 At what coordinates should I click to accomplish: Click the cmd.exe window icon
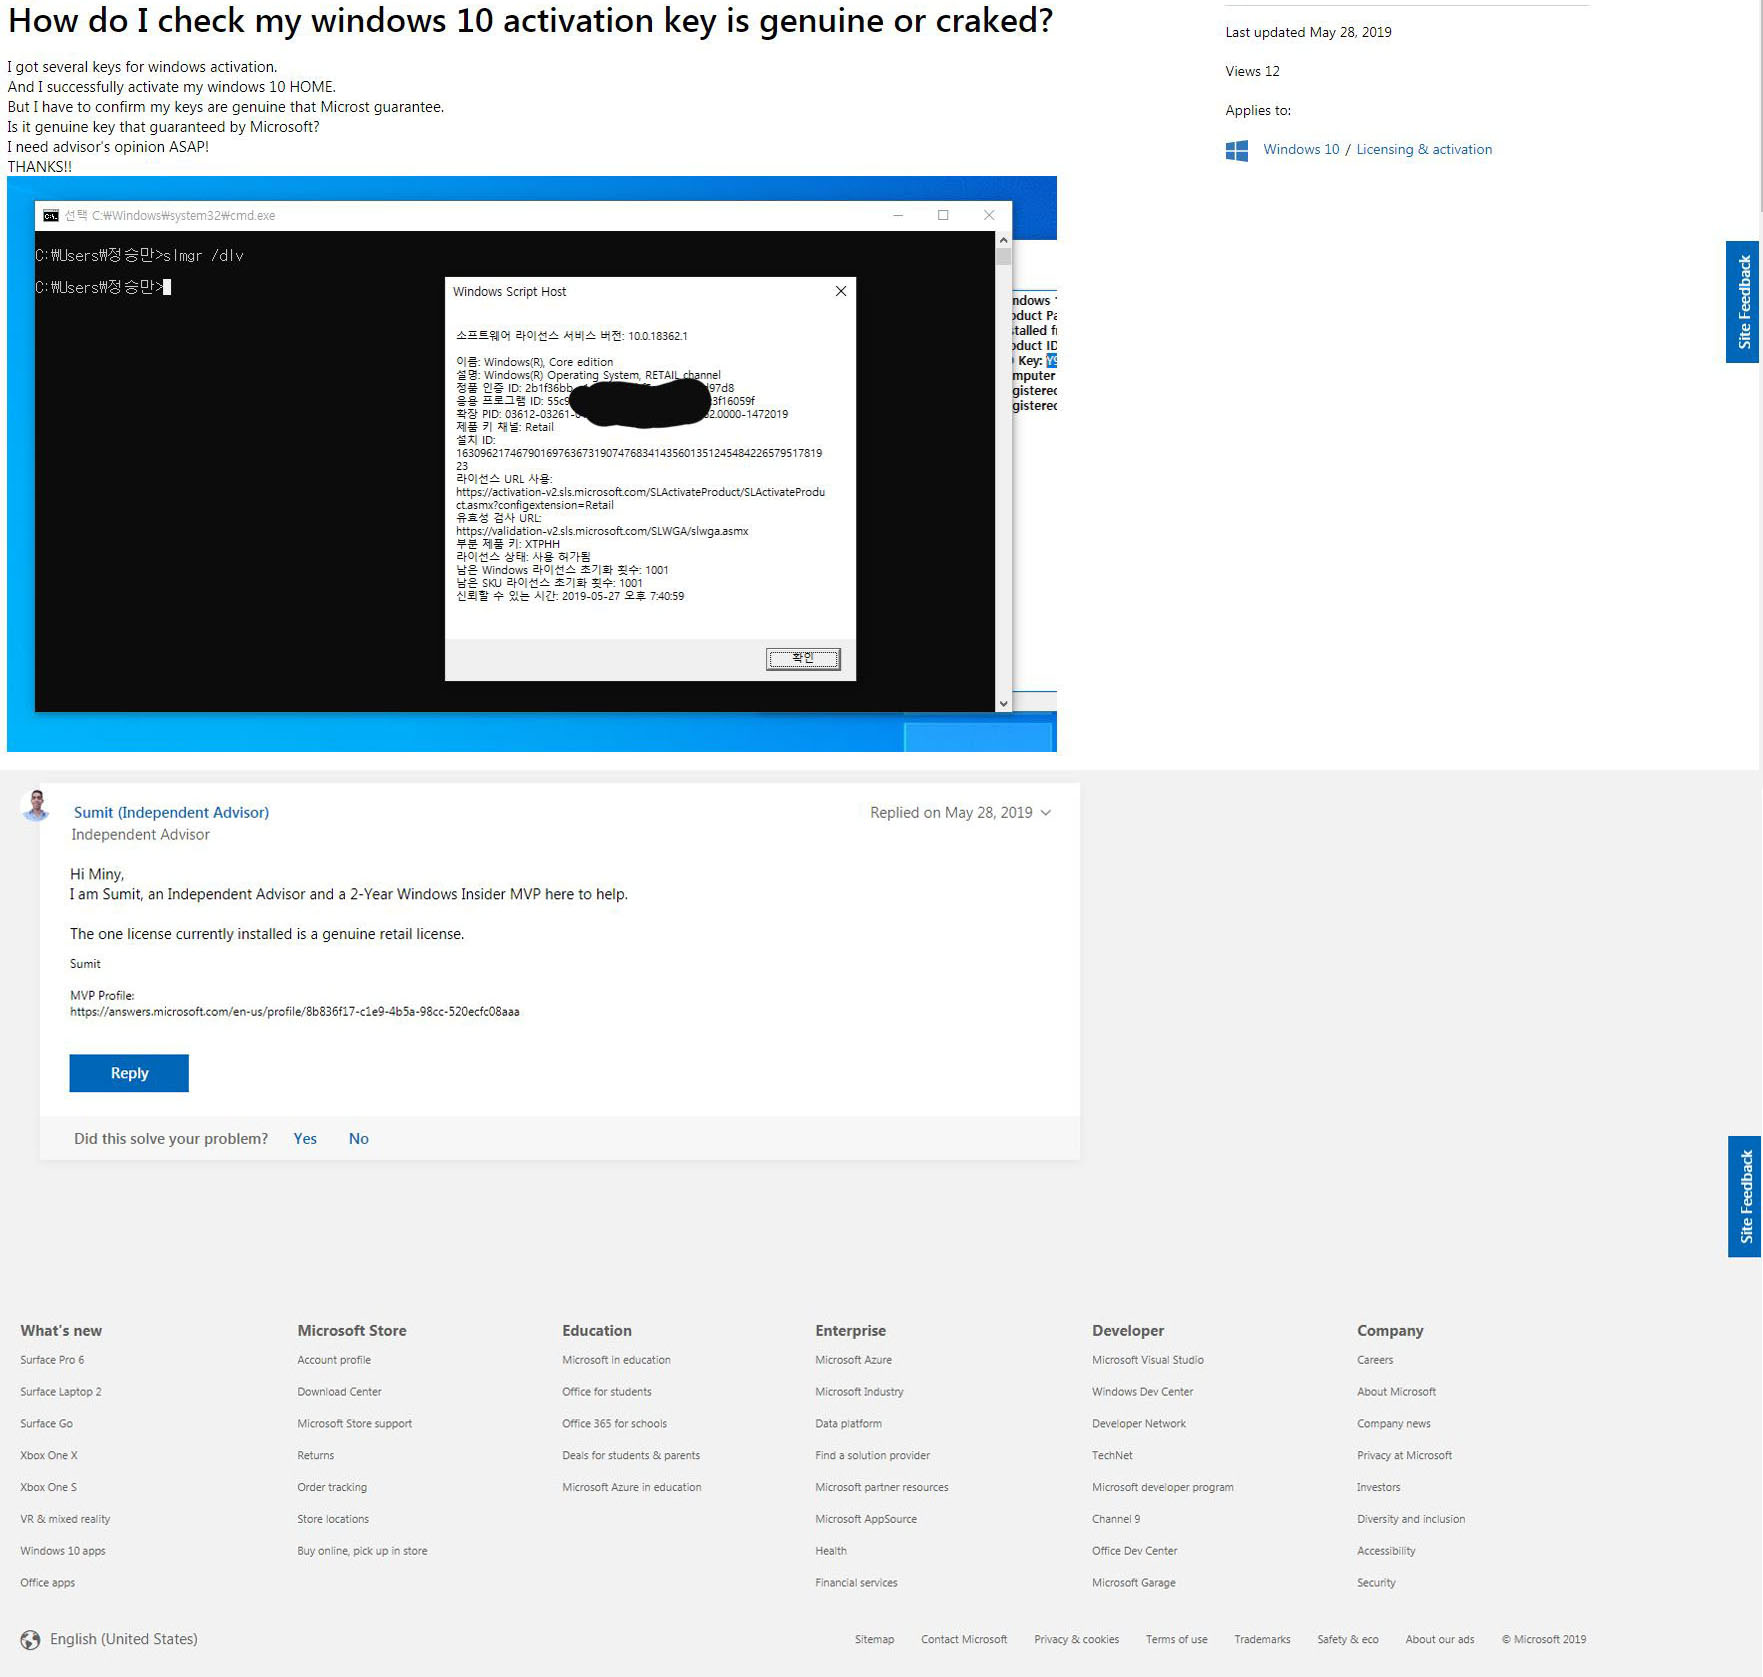(x=51, y=216)
